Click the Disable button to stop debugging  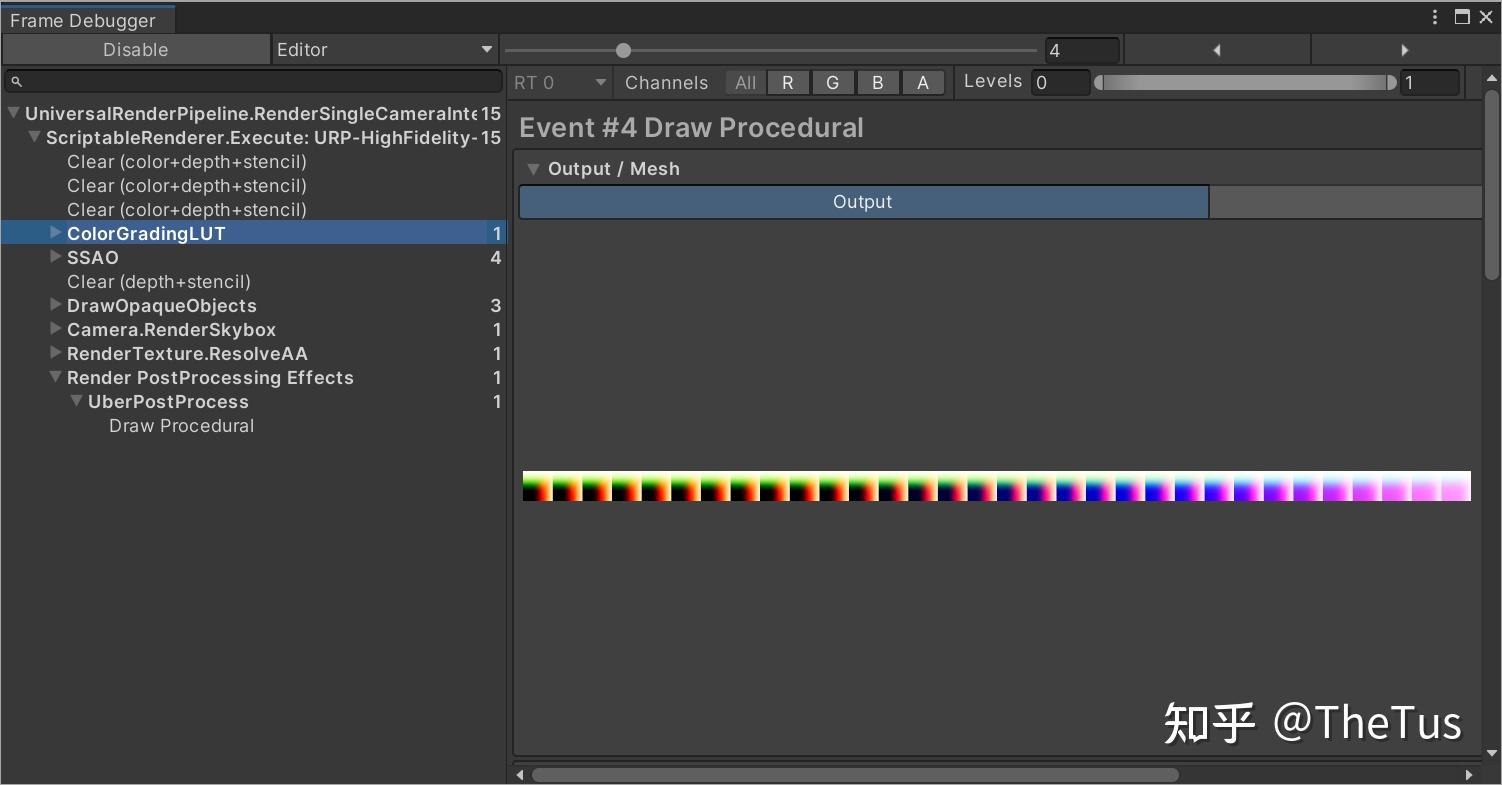click(135, 49)
